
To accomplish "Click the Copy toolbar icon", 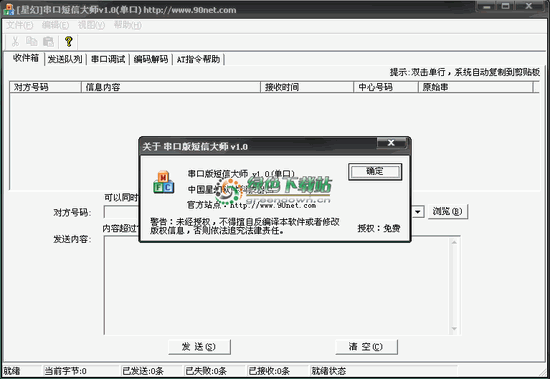I will tap(32, 42).
